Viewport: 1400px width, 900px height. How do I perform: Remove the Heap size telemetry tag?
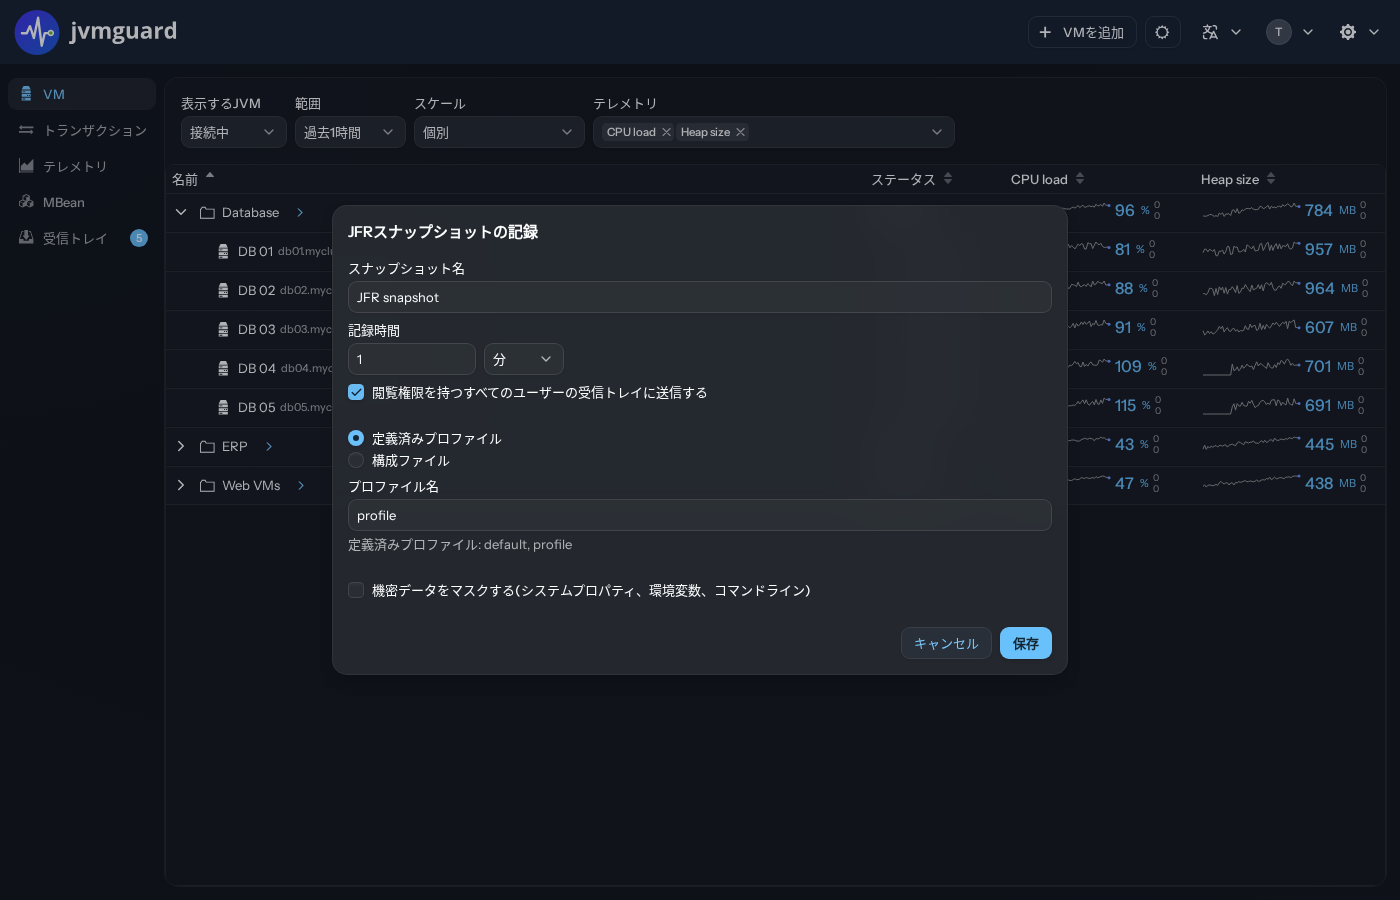[x=741, y=132]
